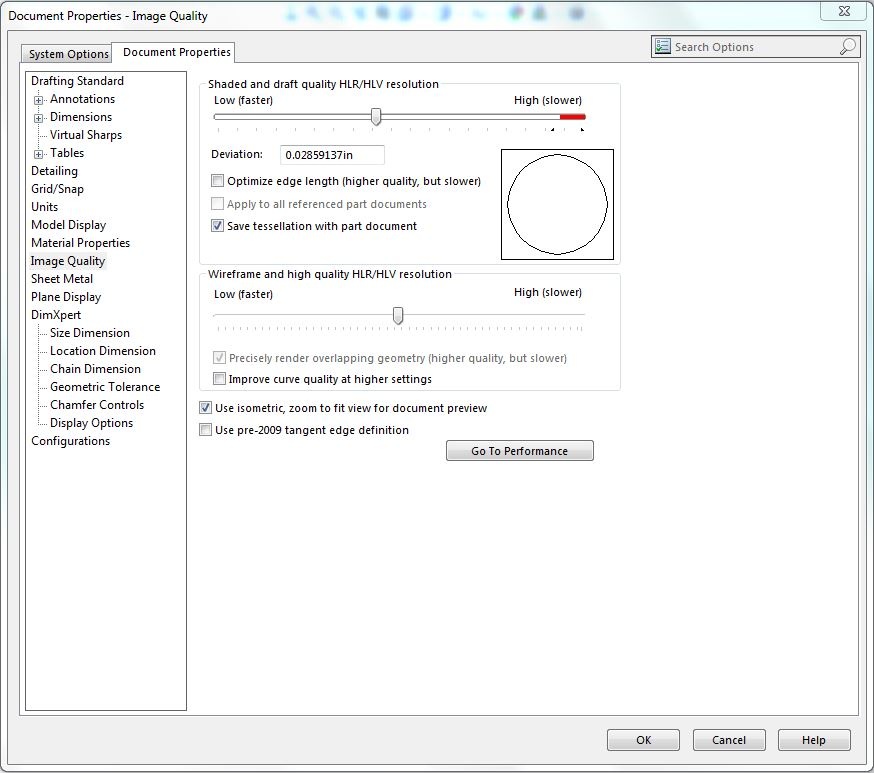The height and width of the screenshot is (773, 874).
Task: Enable Optimize edge length checkbox
Action: 217,181
